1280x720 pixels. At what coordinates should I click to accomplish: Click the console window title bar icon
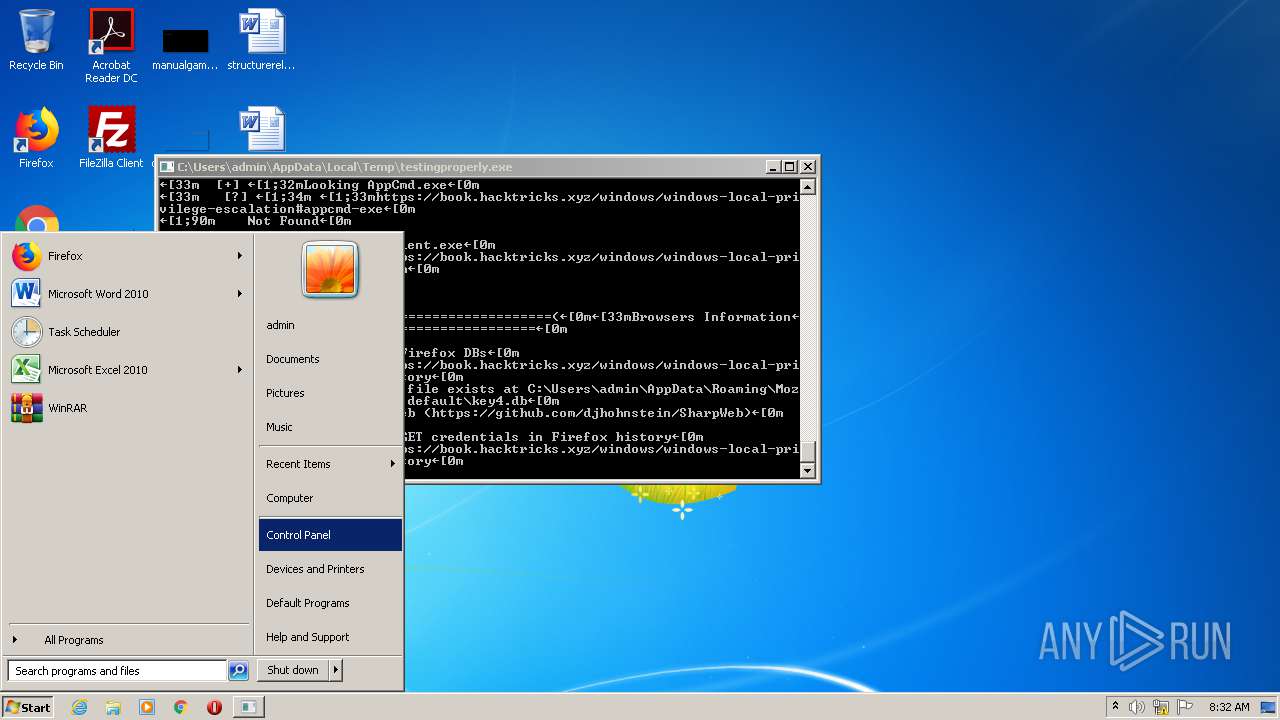point(167,167)
